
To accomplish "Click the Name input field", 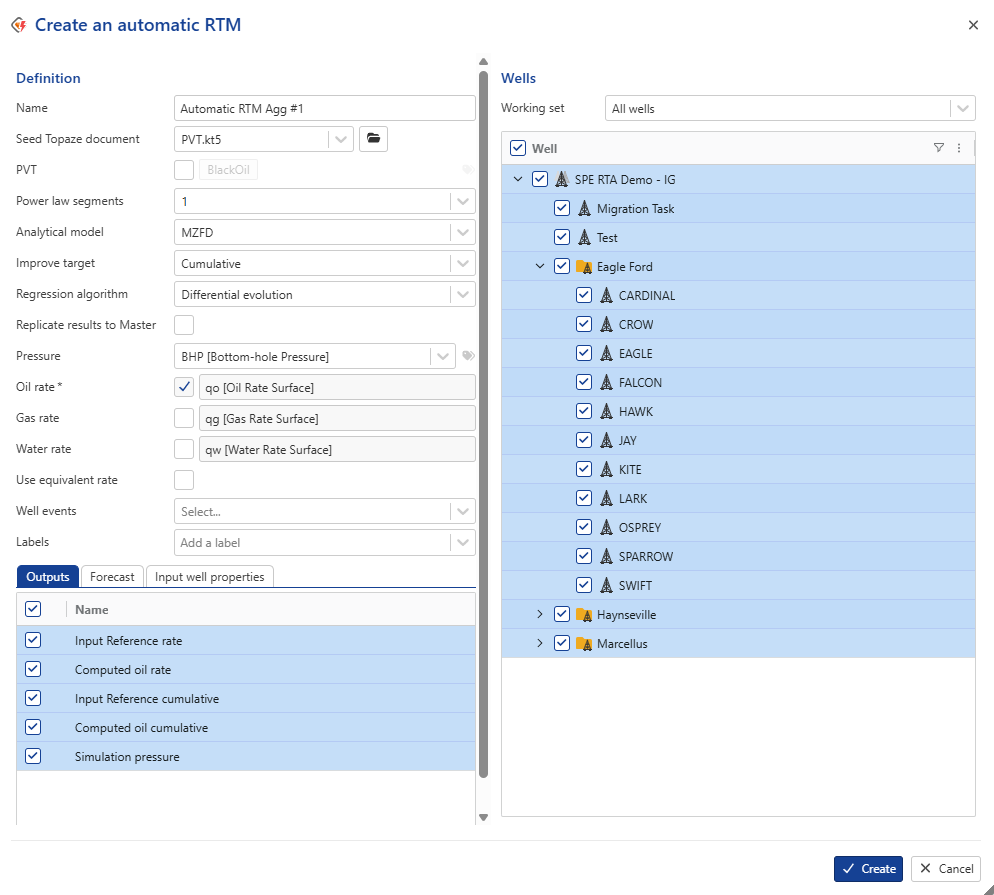I will pos(324,108).
